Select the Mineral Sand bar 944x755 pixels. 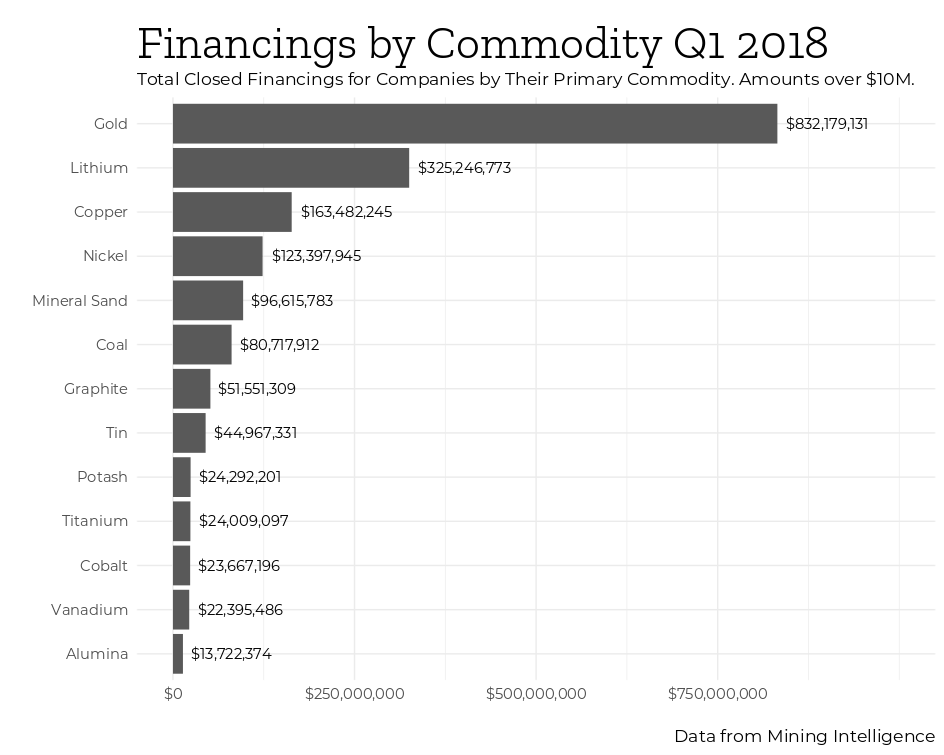(208, 300)
